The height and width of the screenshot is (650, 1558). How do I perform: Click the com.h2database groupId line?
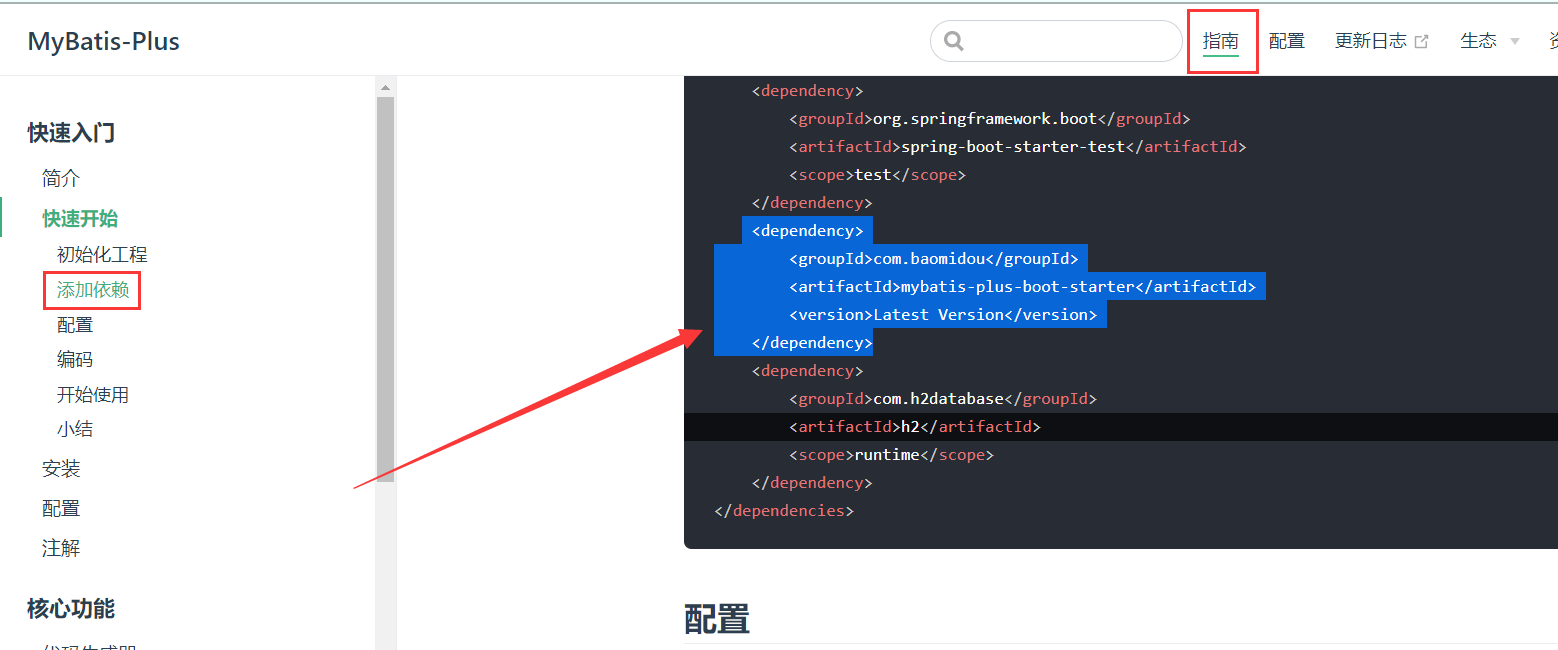point(943,399)
